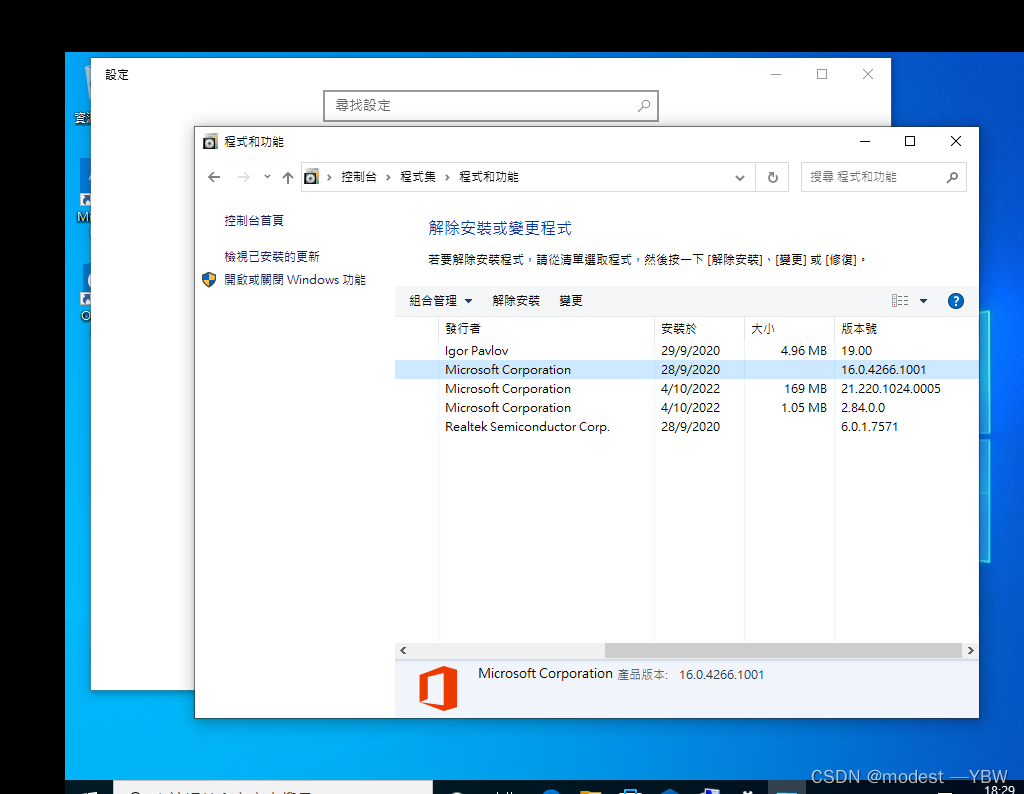Viewport: 1024px width, 794px height.
Task: Maximize the 設定 window
Action: tap(822, 74)
